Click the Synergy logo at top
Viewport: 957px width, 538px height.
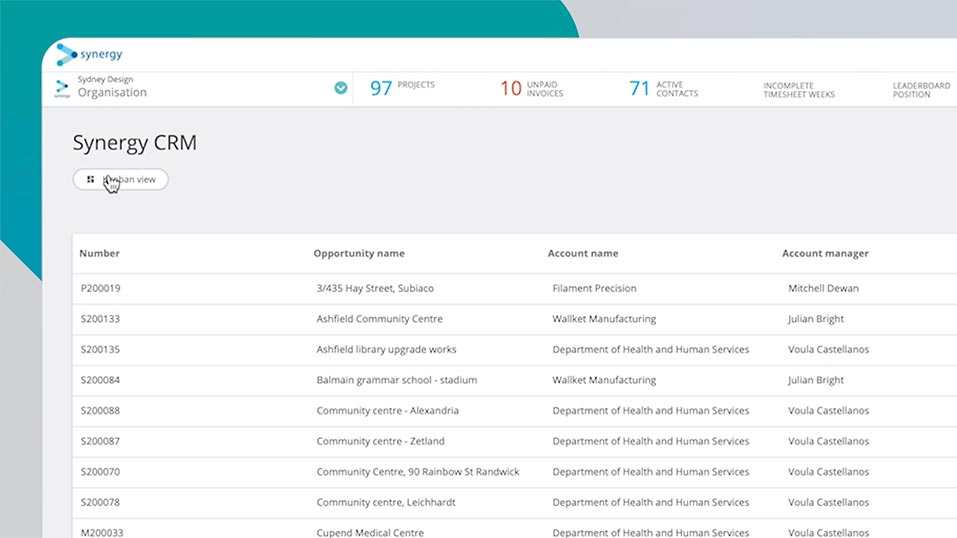(89, 54)
